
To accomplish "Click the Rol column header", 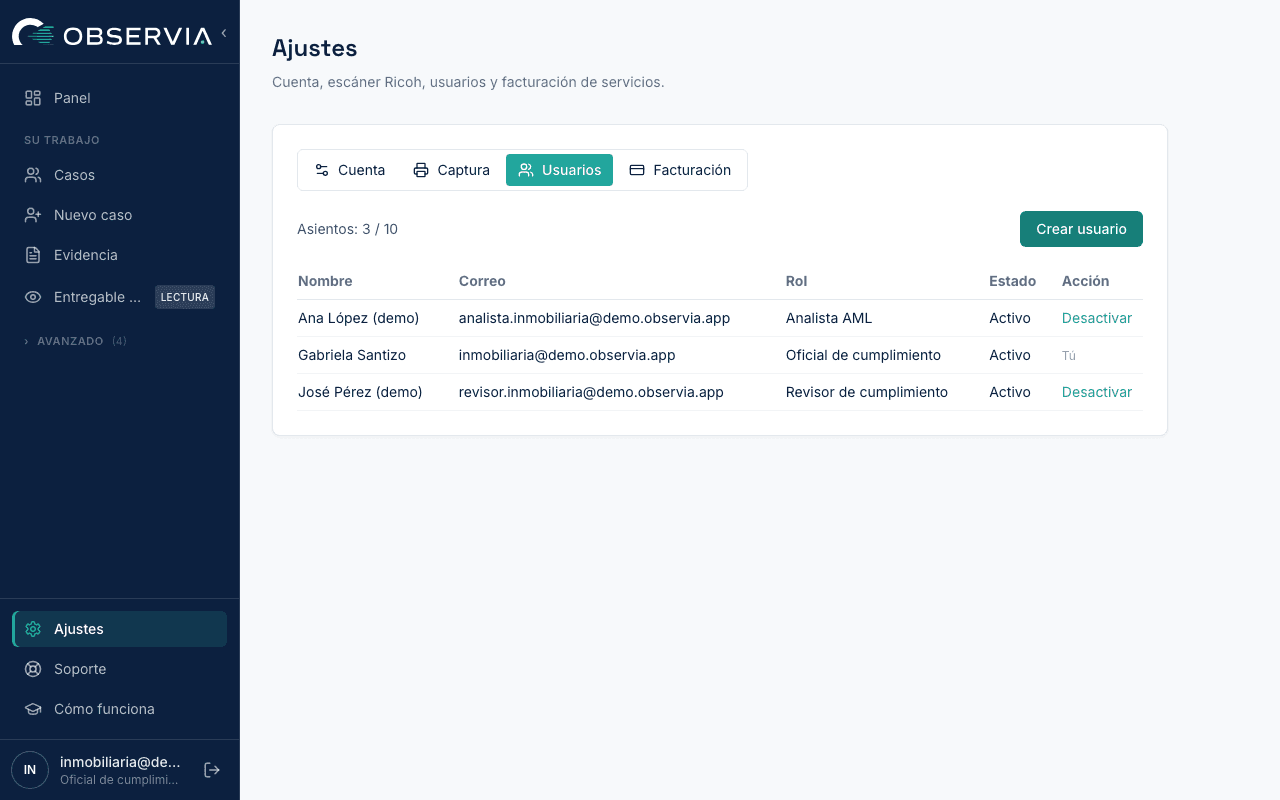I will (x=796, y=281).
